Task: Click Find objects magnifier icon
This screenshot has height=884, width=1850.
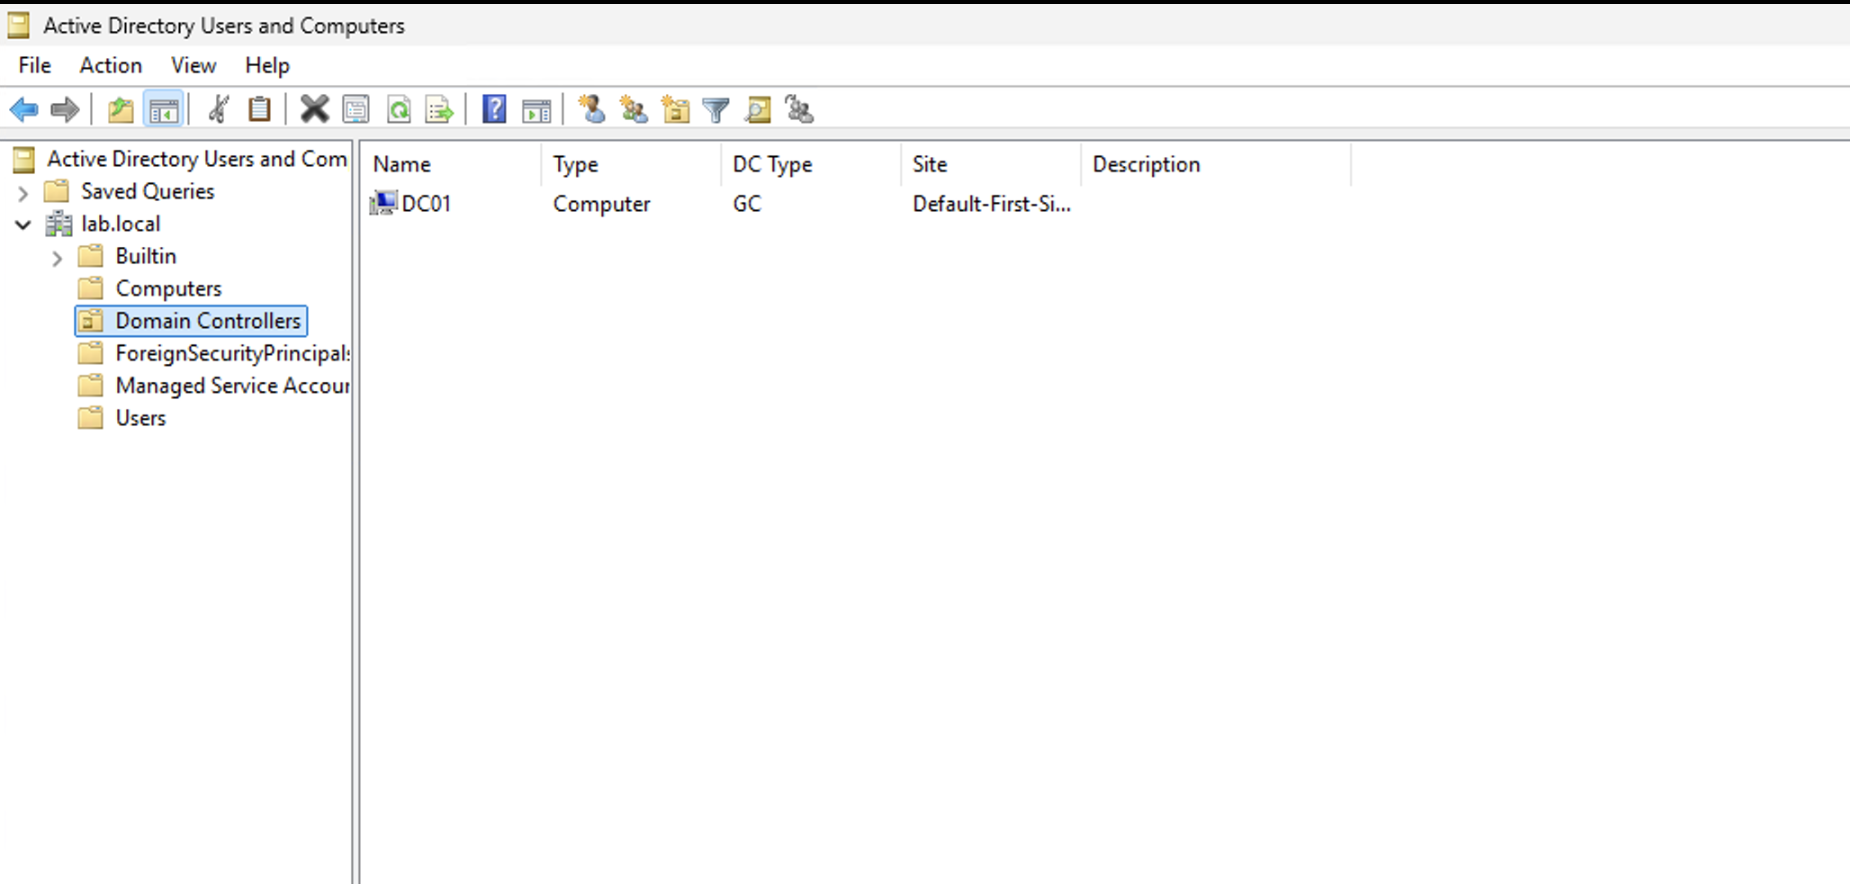Action: (758, 109)
